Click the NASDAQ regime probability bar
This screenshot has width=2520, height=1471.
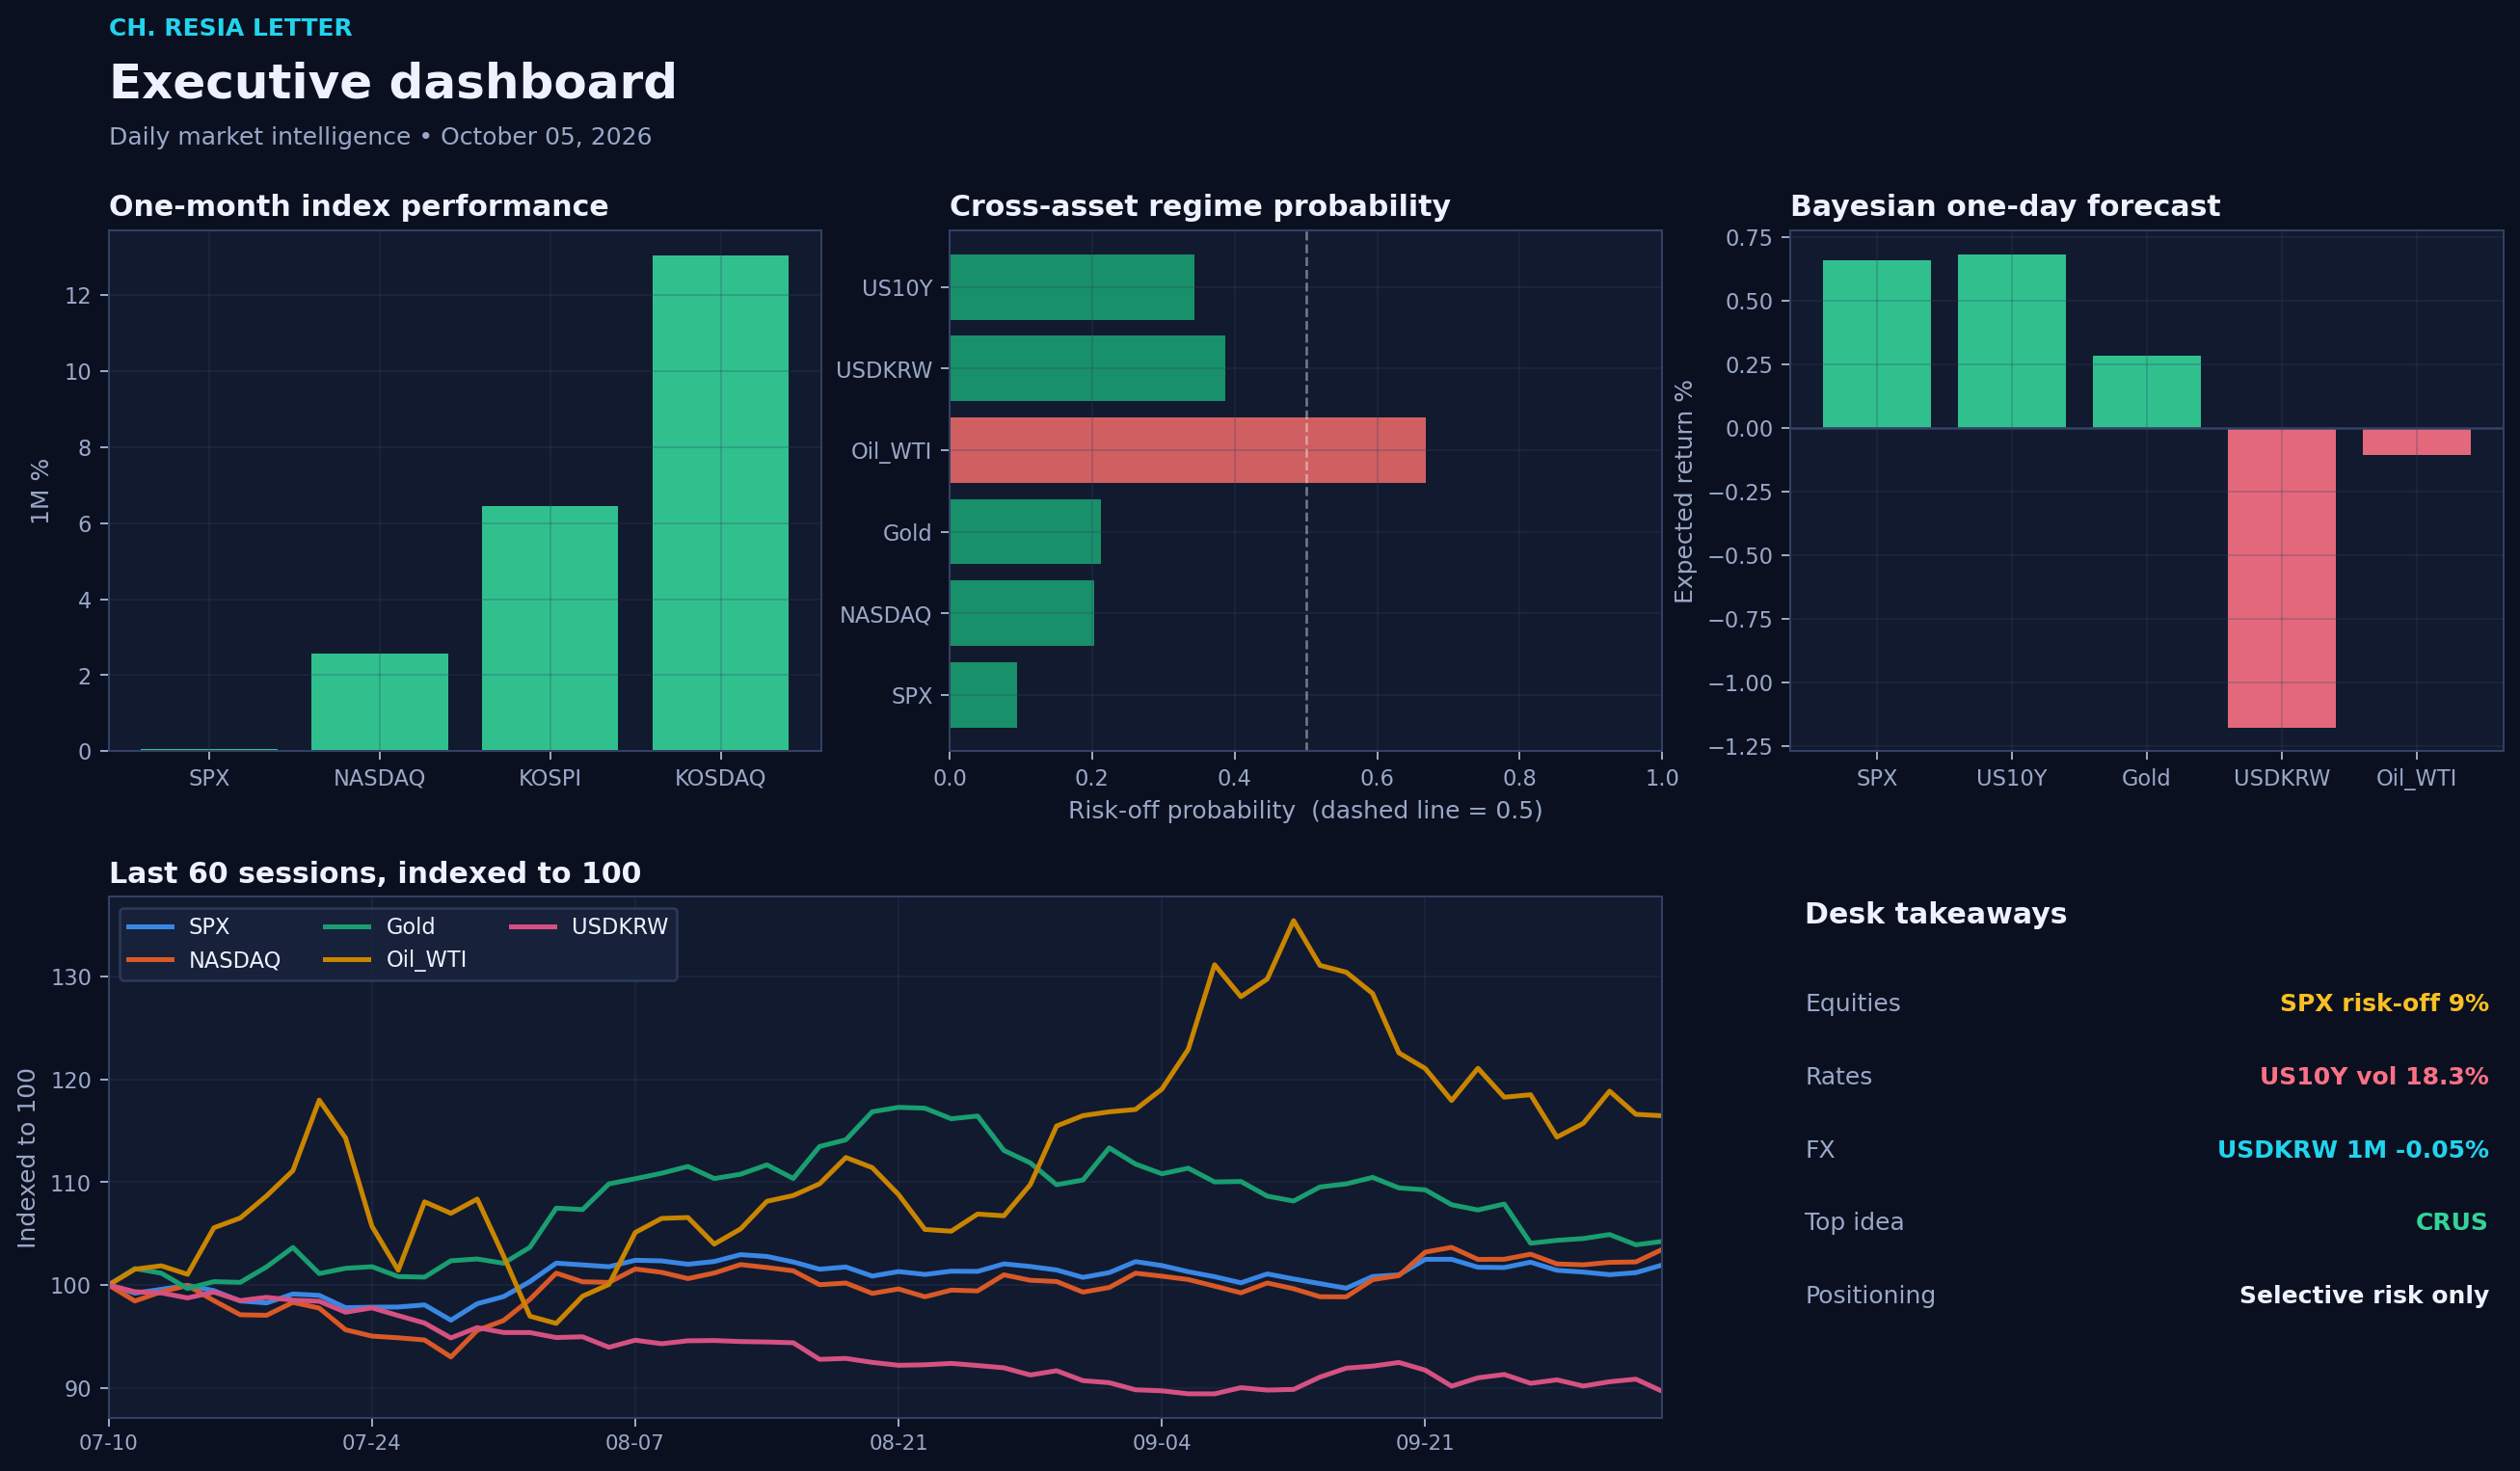click(1022, 613)
